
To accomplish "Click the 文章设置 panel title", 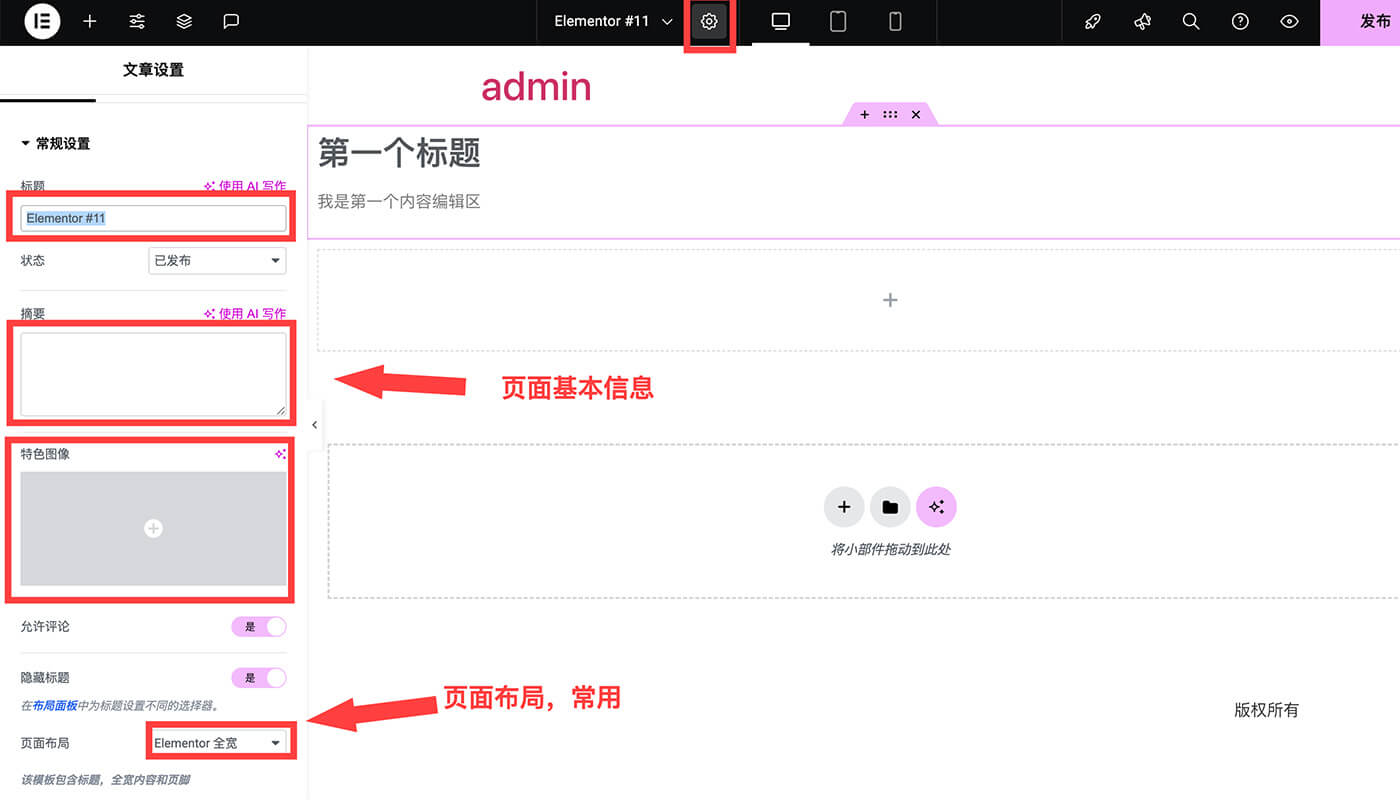I will (x=153, y=70).
